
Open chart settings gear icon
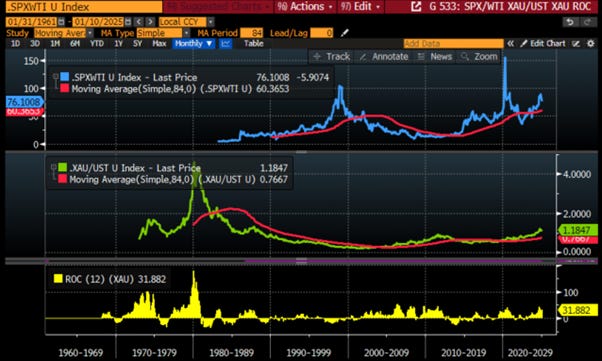click(591, 43)
